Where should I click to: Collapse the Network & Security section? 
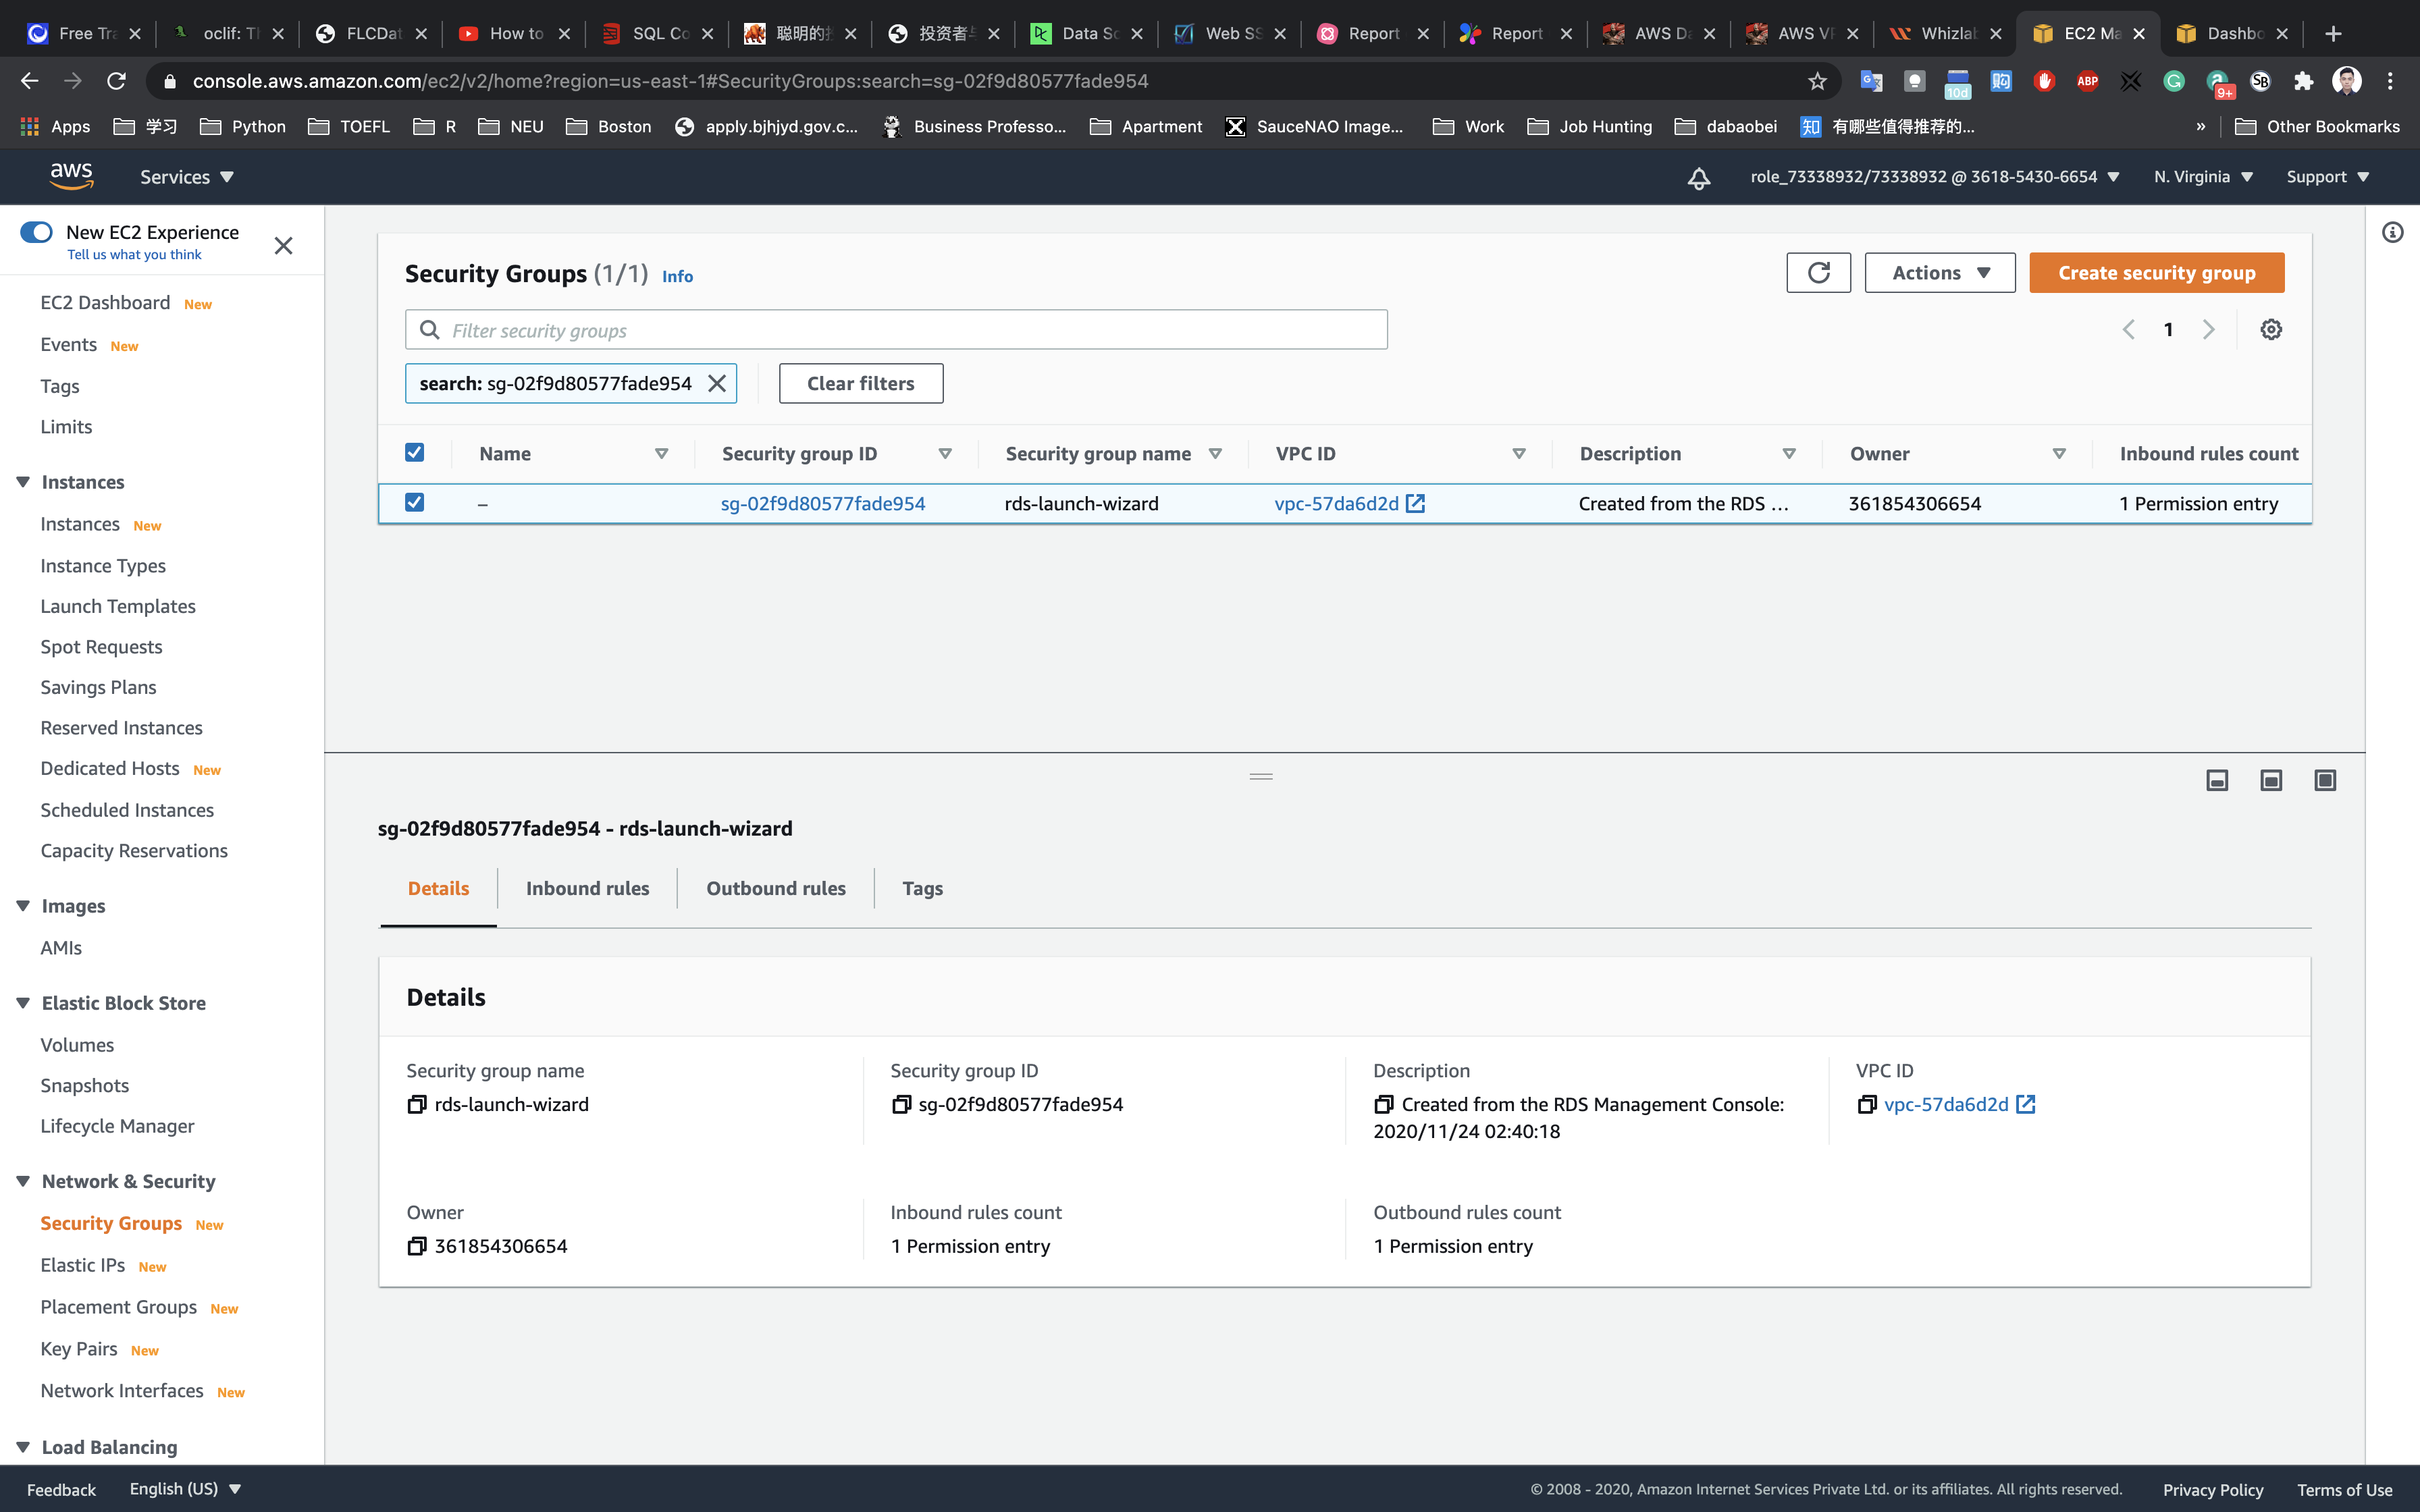point(23,1181)
